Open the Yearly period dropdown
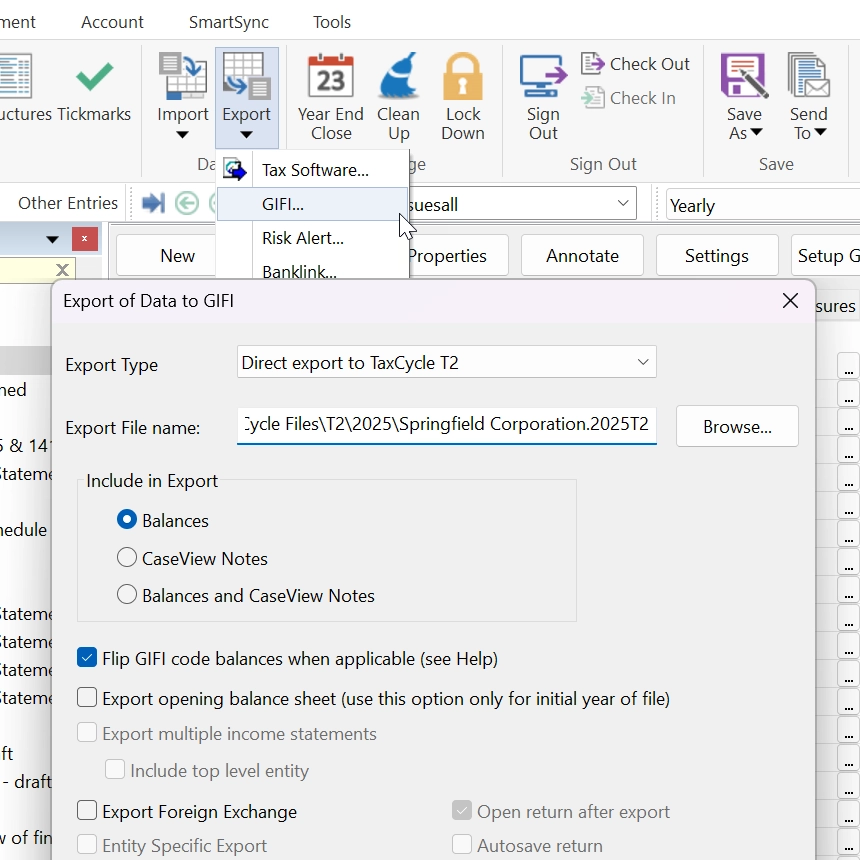 click(762, 205)
